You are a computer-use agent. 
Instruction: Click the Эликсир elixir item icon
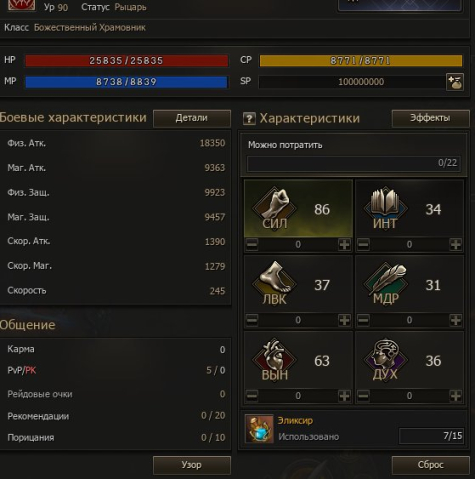tap(259, 429)
